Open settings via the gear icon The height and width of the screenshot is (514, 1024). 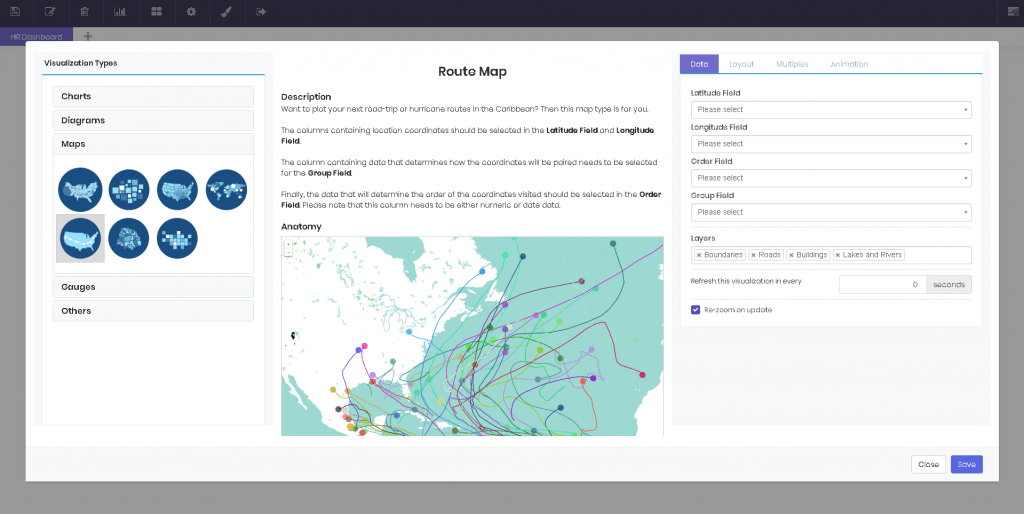click(191, 12)
